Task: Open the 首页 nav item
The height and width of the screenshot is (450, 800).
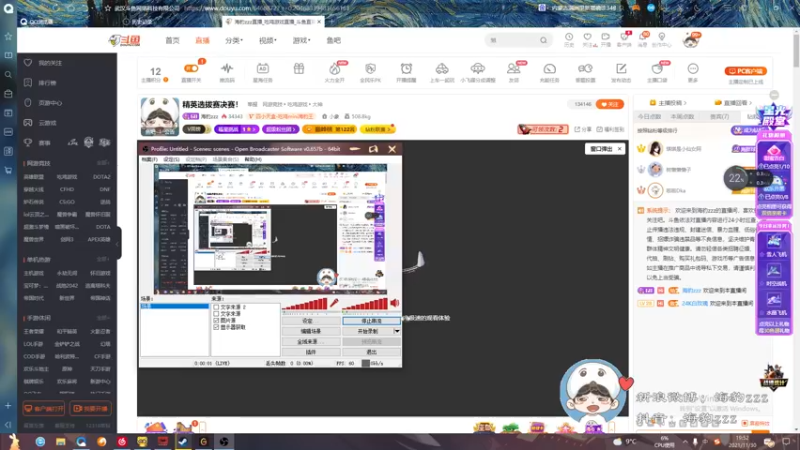Action: pyautogui.click(x=172, y=40)
